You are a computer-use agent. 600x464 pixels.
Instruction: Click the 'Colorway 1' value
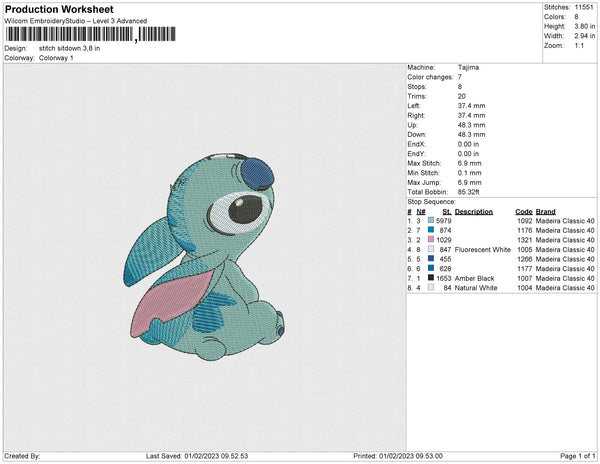[x=56, y=58]
